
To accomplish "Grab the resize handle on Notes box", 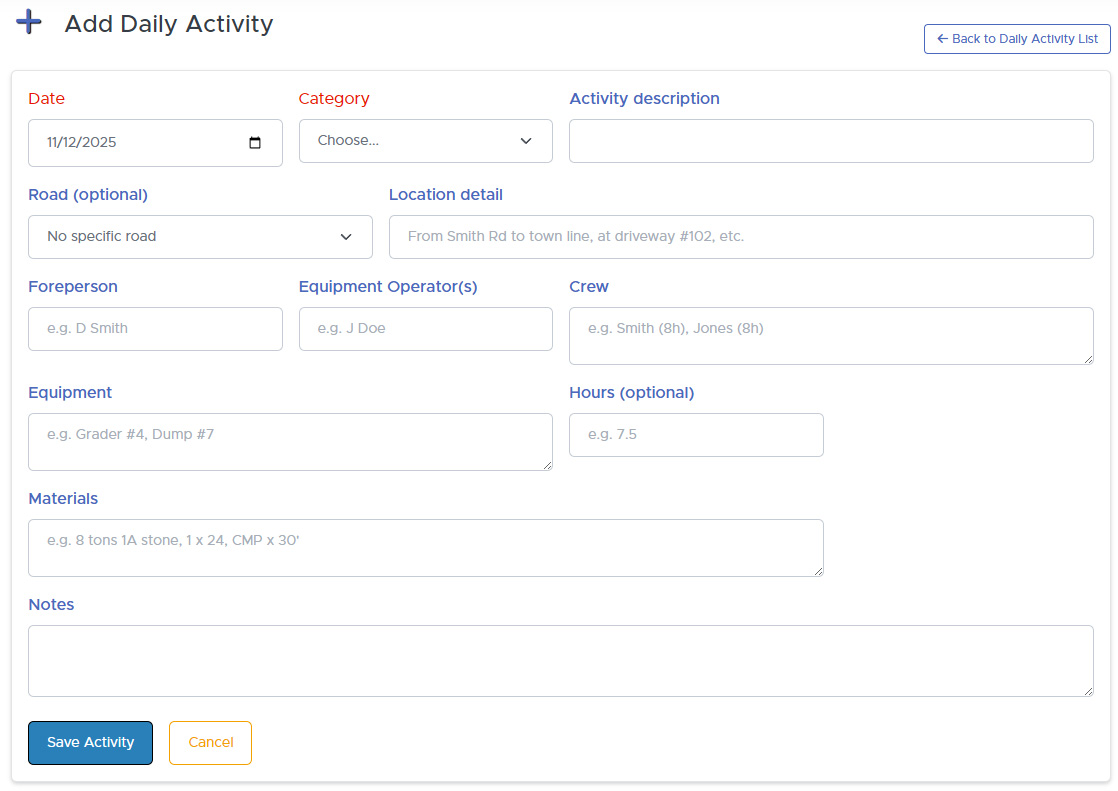I will coord(1087,690).
